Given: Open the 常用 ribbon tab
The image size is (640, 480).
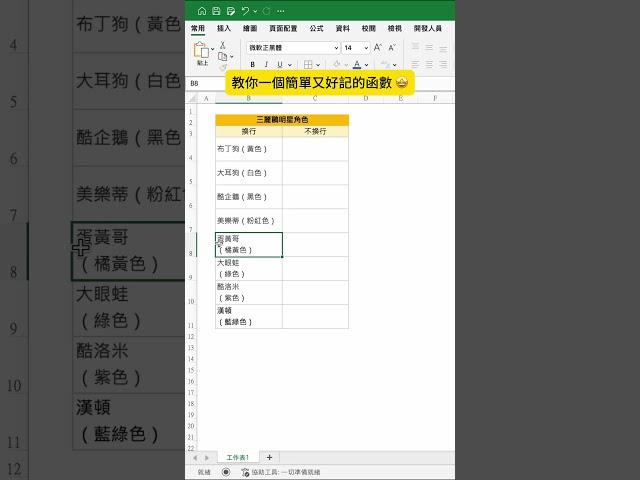Looking at the screenshot, I should click(x=198, y=28).
